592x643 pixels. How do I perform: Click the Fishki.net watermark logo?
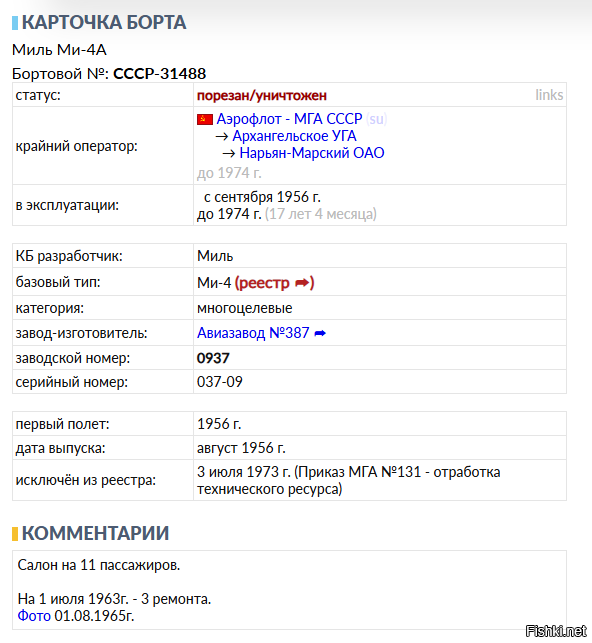[556, 631]
